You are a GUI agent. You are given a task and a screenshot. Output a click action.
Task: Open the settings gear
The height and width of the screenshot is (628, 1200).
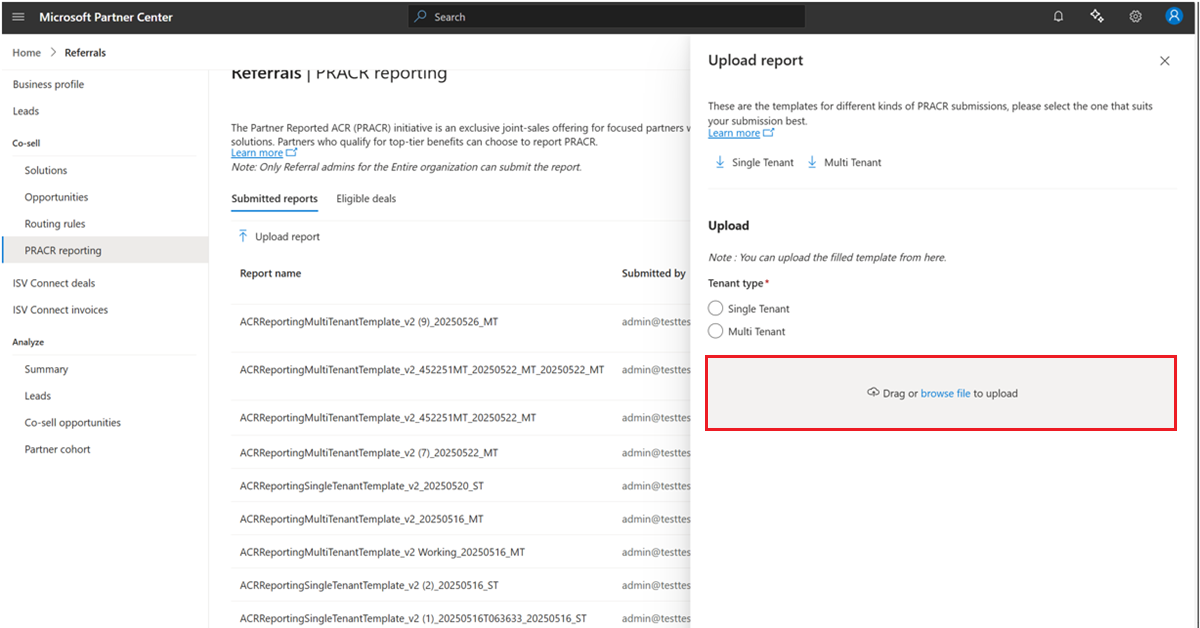1136,17
